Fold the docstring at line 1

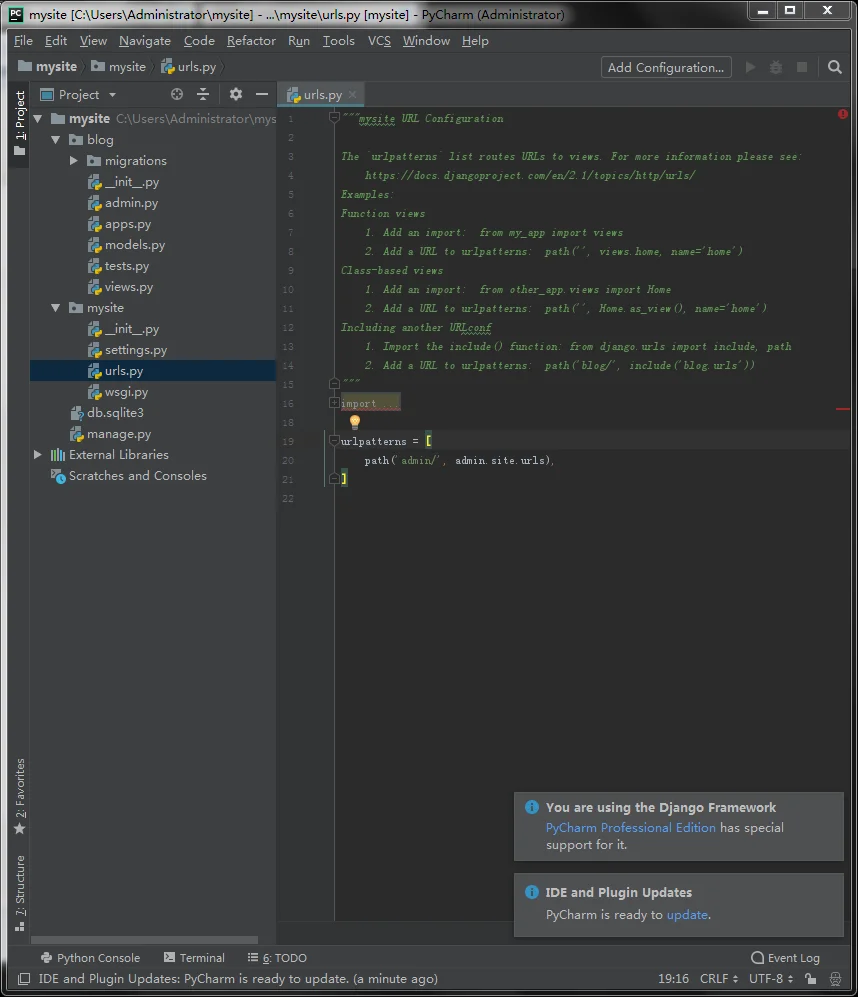point(334,117)
